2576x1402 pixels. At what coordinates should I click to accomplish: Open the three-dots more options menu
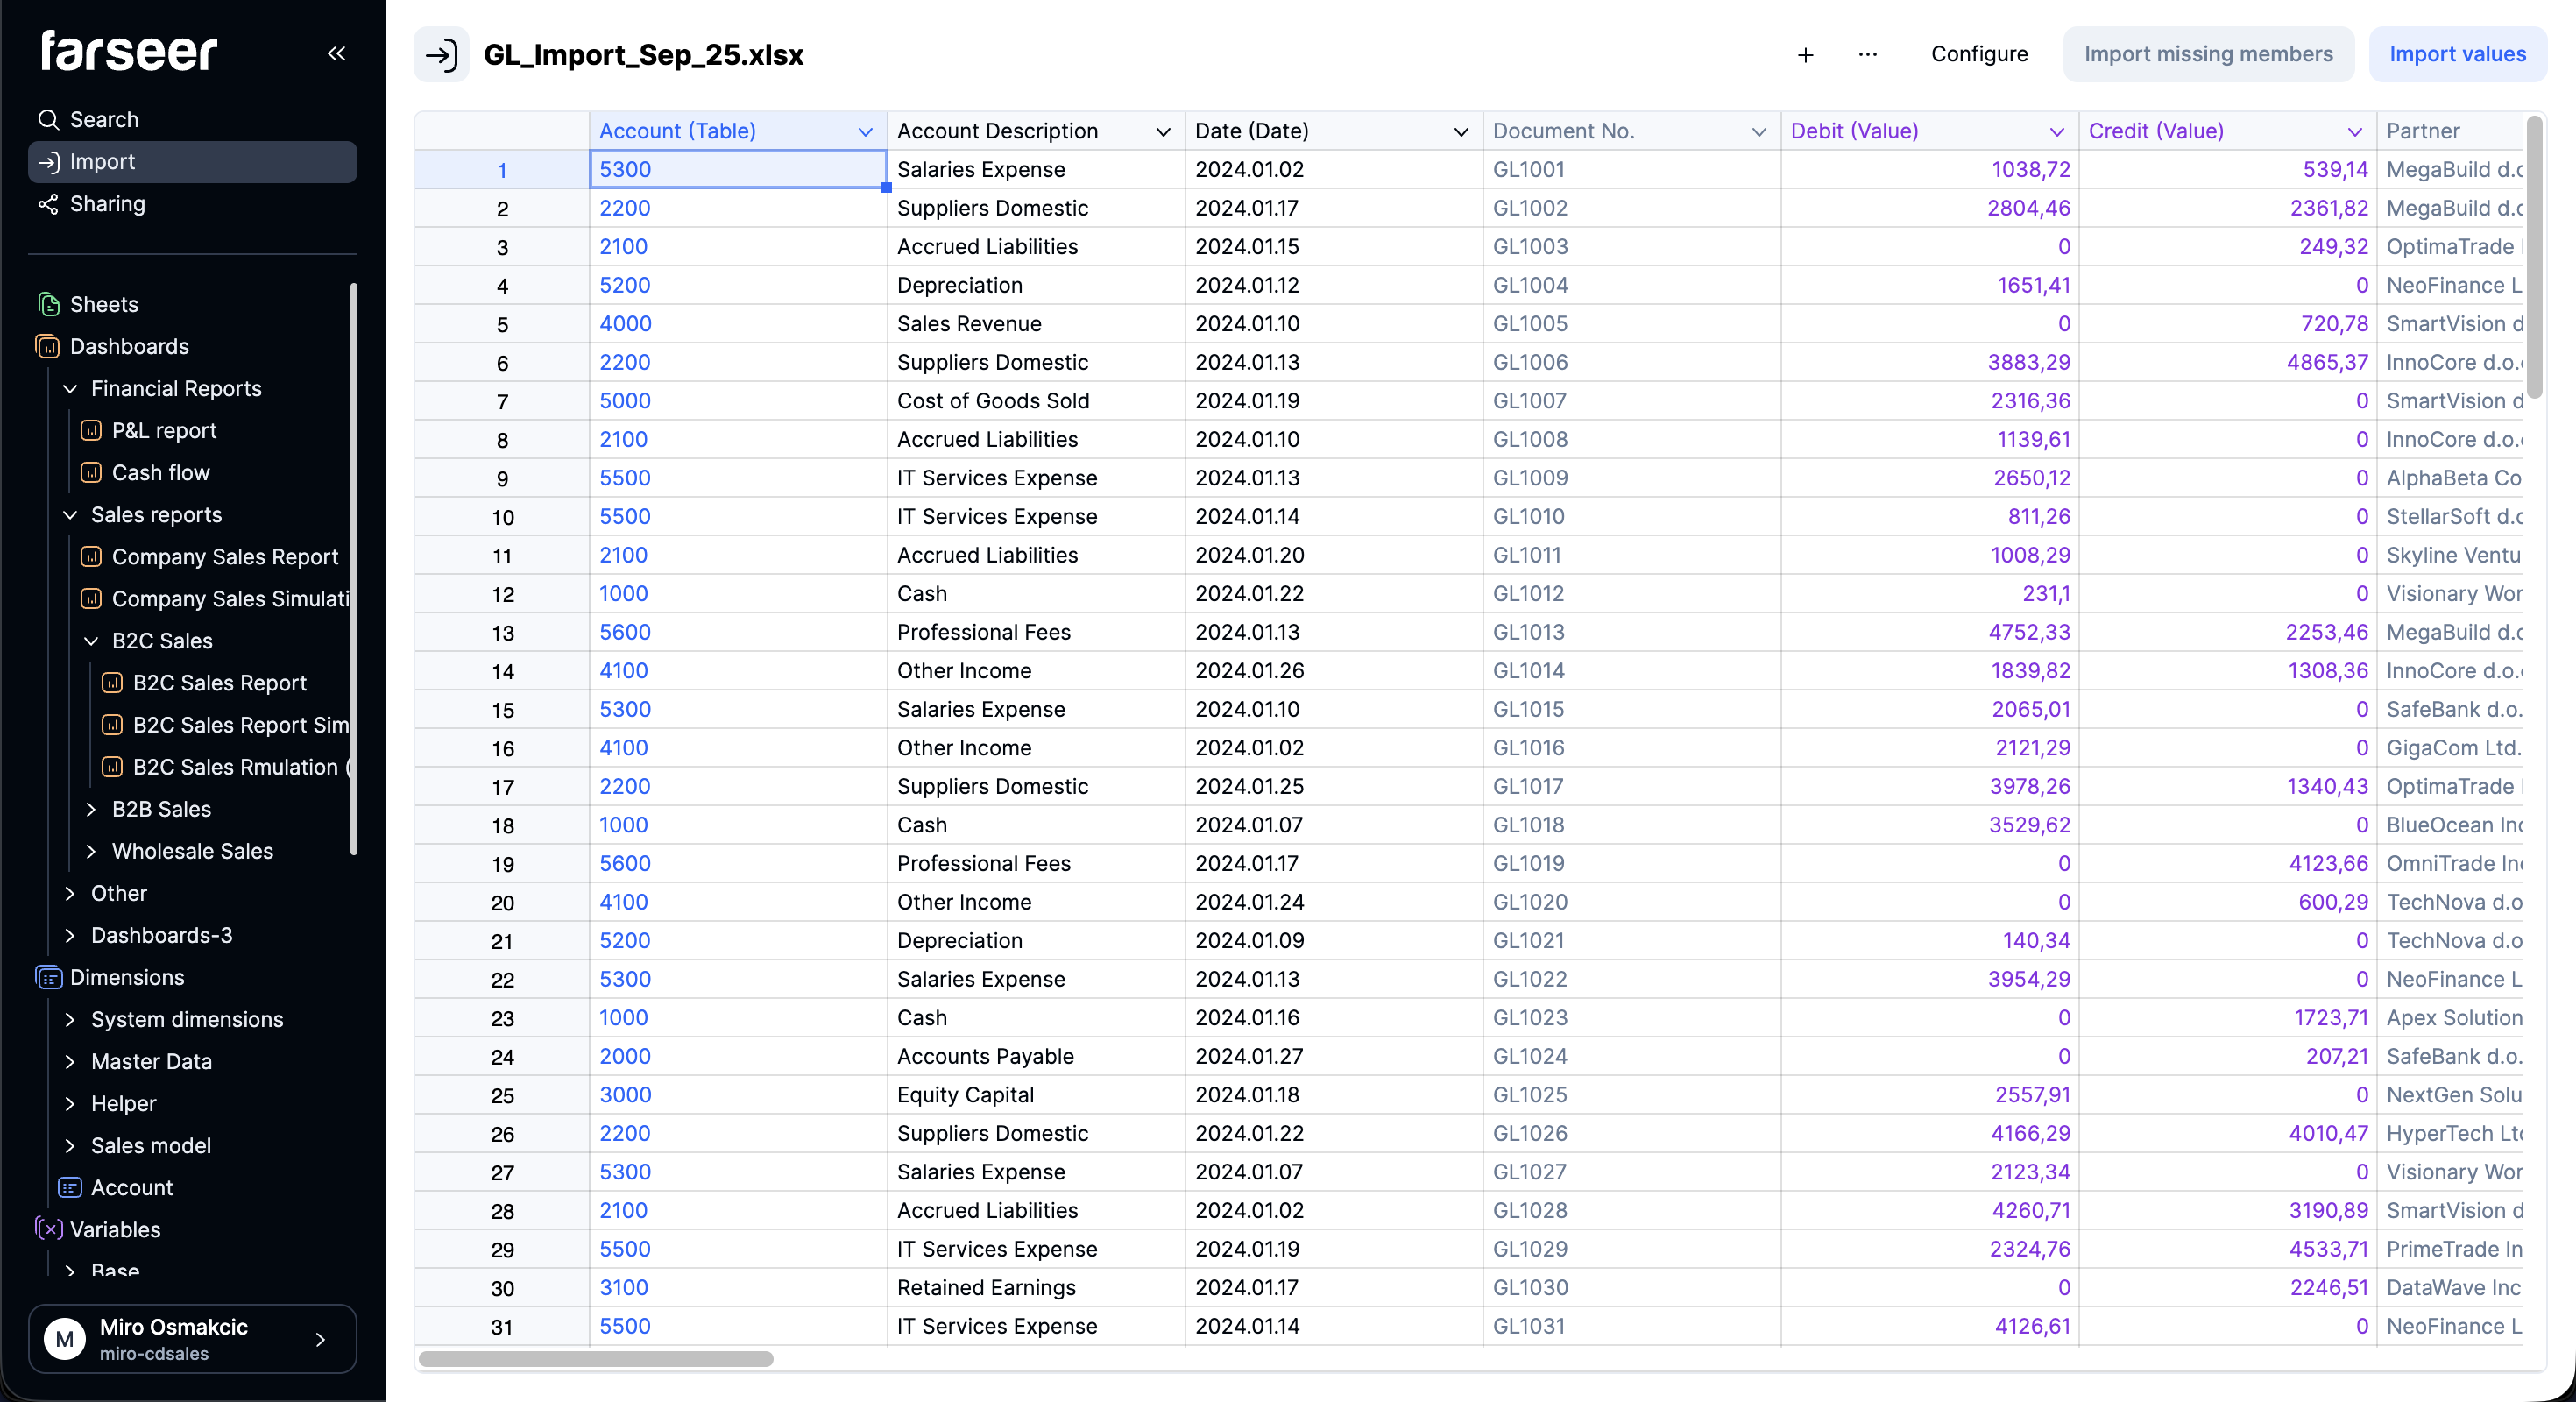(1867, 55)
